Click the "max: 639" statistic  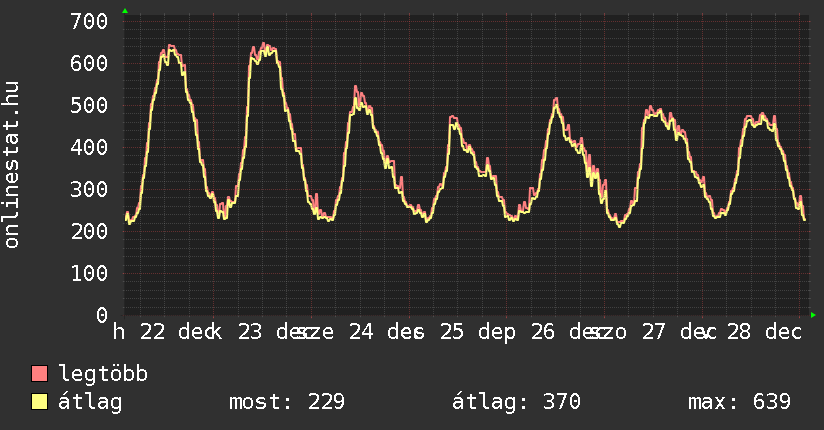739,402
